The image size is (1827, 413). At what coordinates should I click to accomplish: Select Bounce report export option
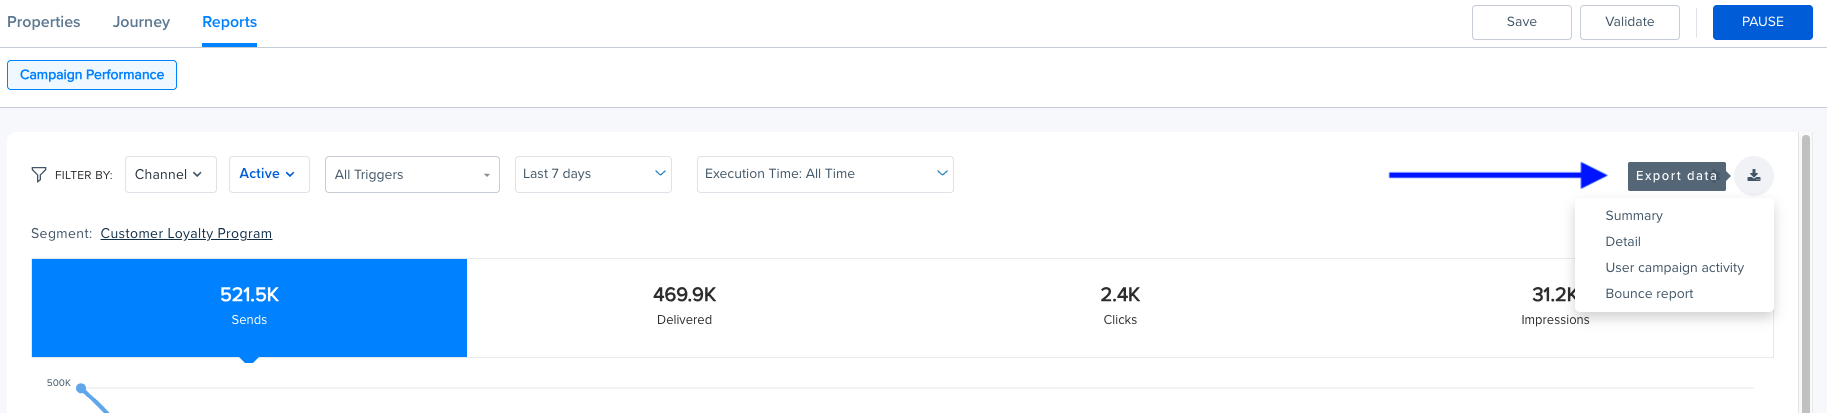1648,294
